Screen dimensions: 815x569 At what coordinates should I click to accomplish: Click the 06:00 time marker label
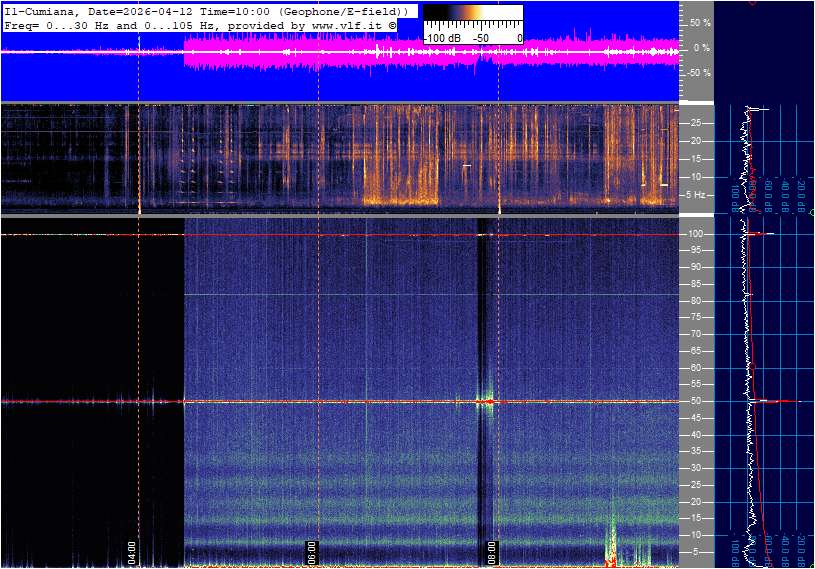(311, 552)
